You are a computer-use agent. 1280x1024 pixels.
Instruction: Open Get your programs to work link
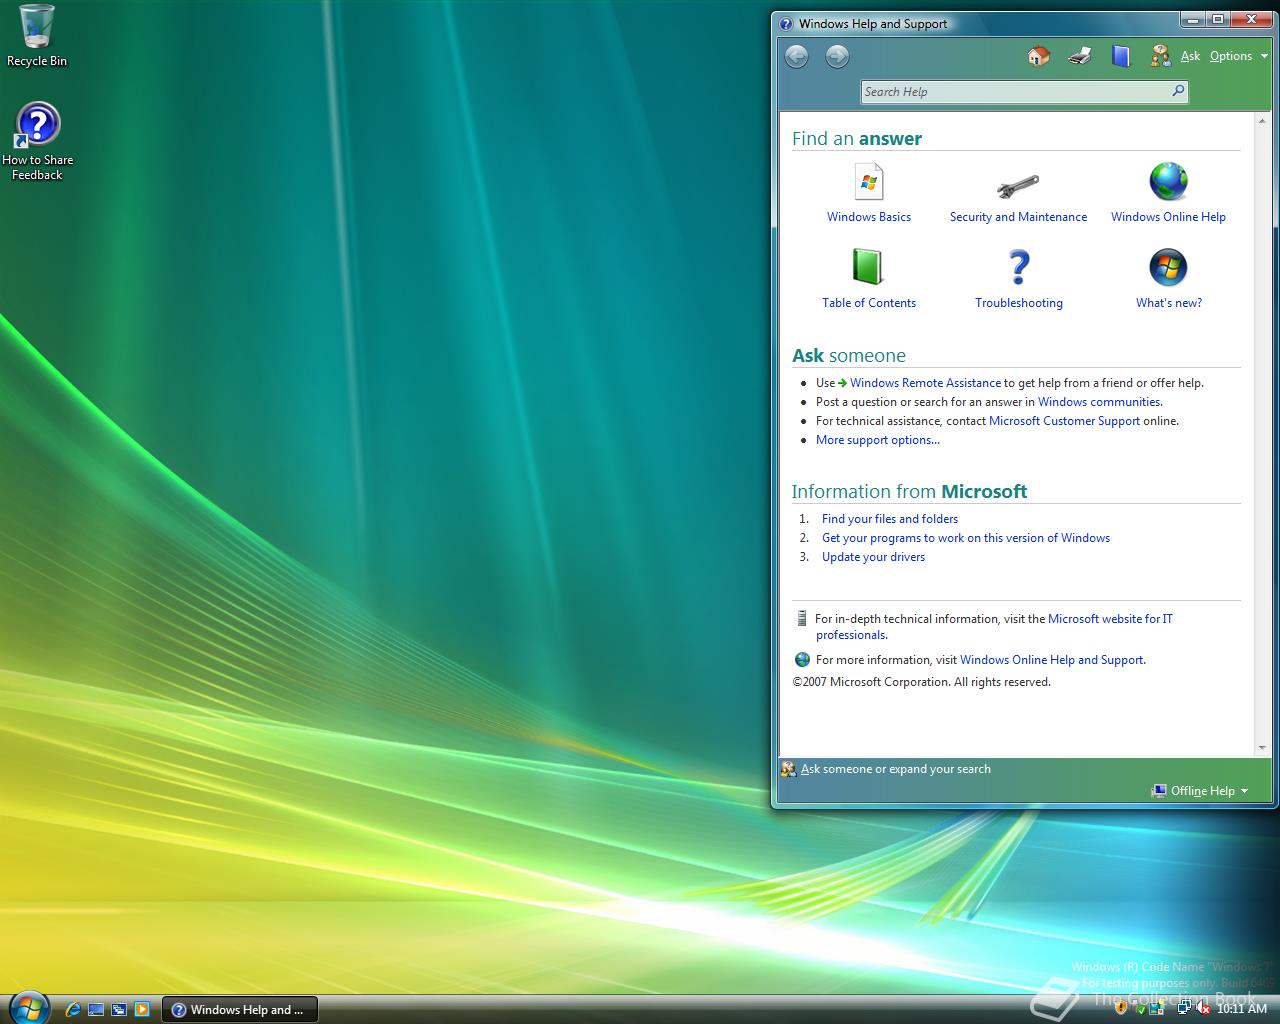(966, 538)
